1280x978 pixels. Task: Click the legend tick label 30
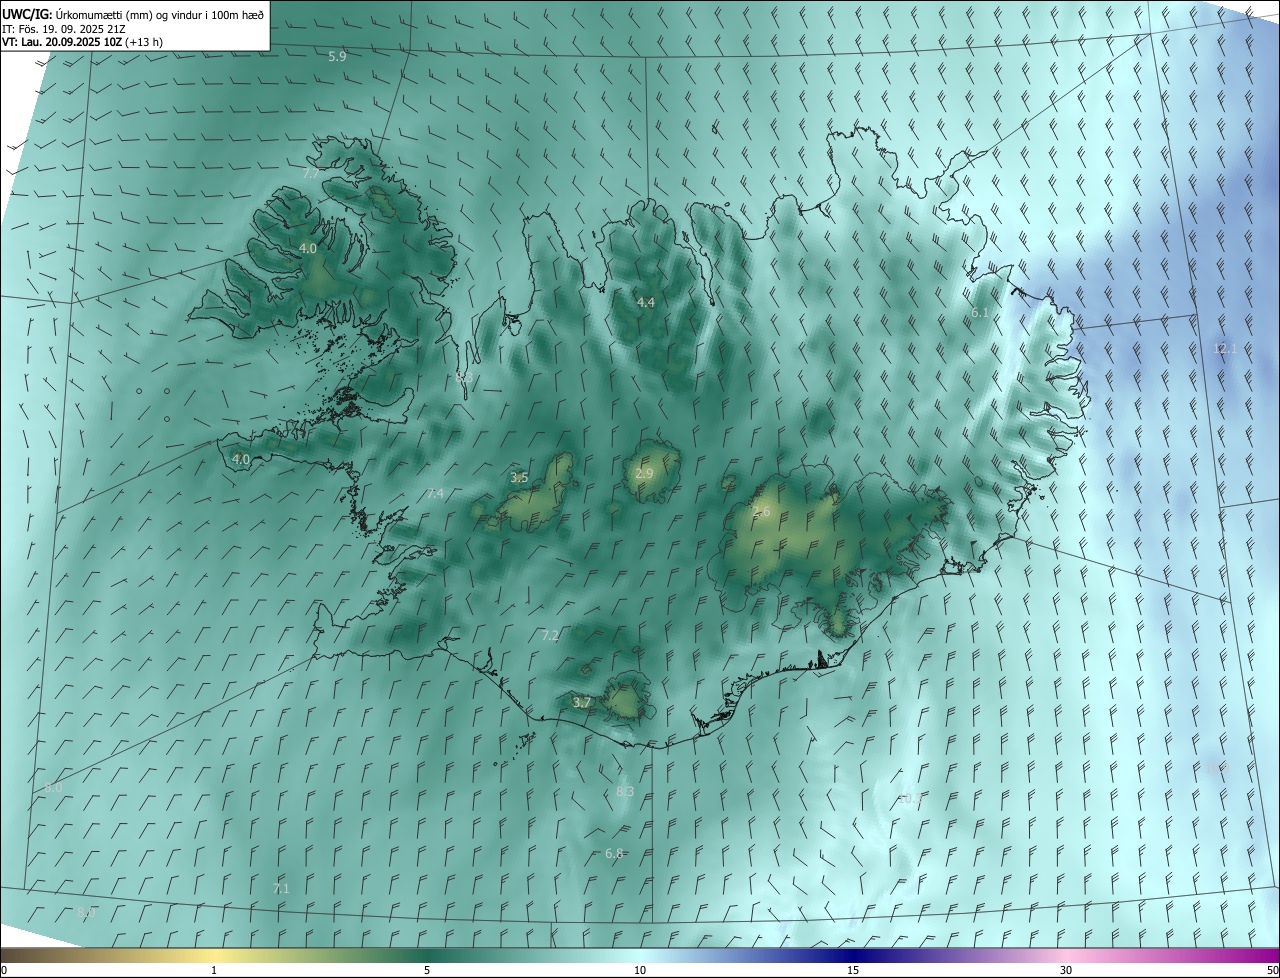point(1066,971)
